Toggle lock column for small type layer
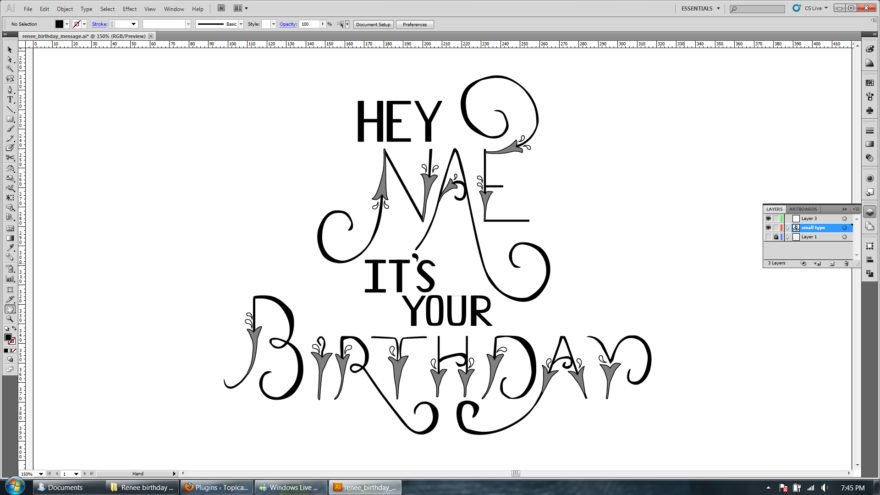The image size is (880, 495). (x=776, y=228)
